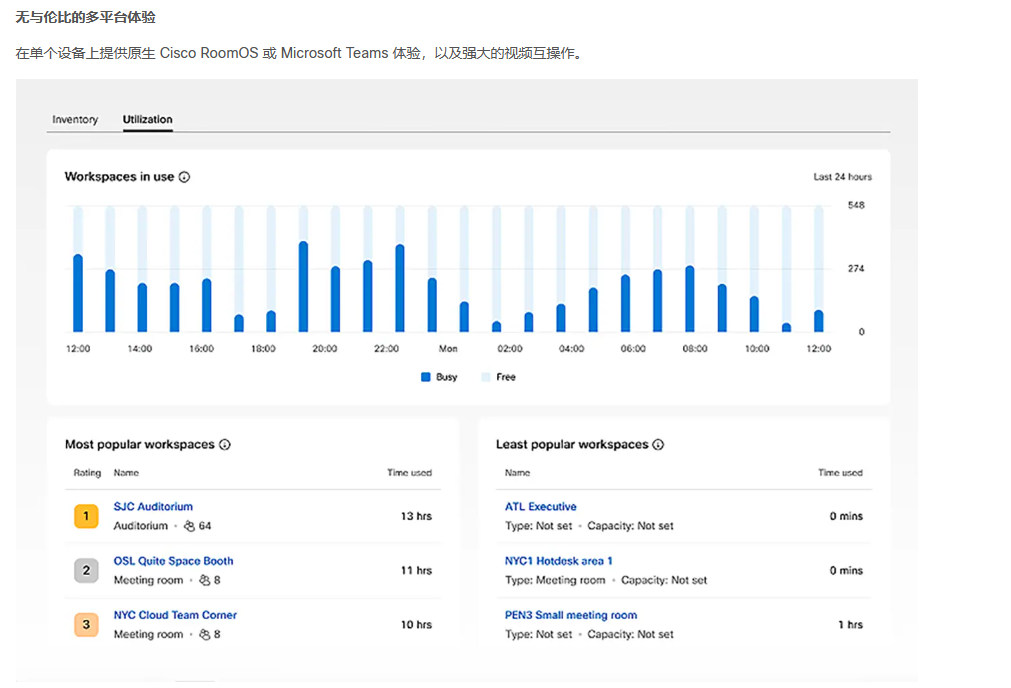Click capacity icon under OSL Quite Space Booth
The height and width of the screenshot is (688, 1011).
205,580
